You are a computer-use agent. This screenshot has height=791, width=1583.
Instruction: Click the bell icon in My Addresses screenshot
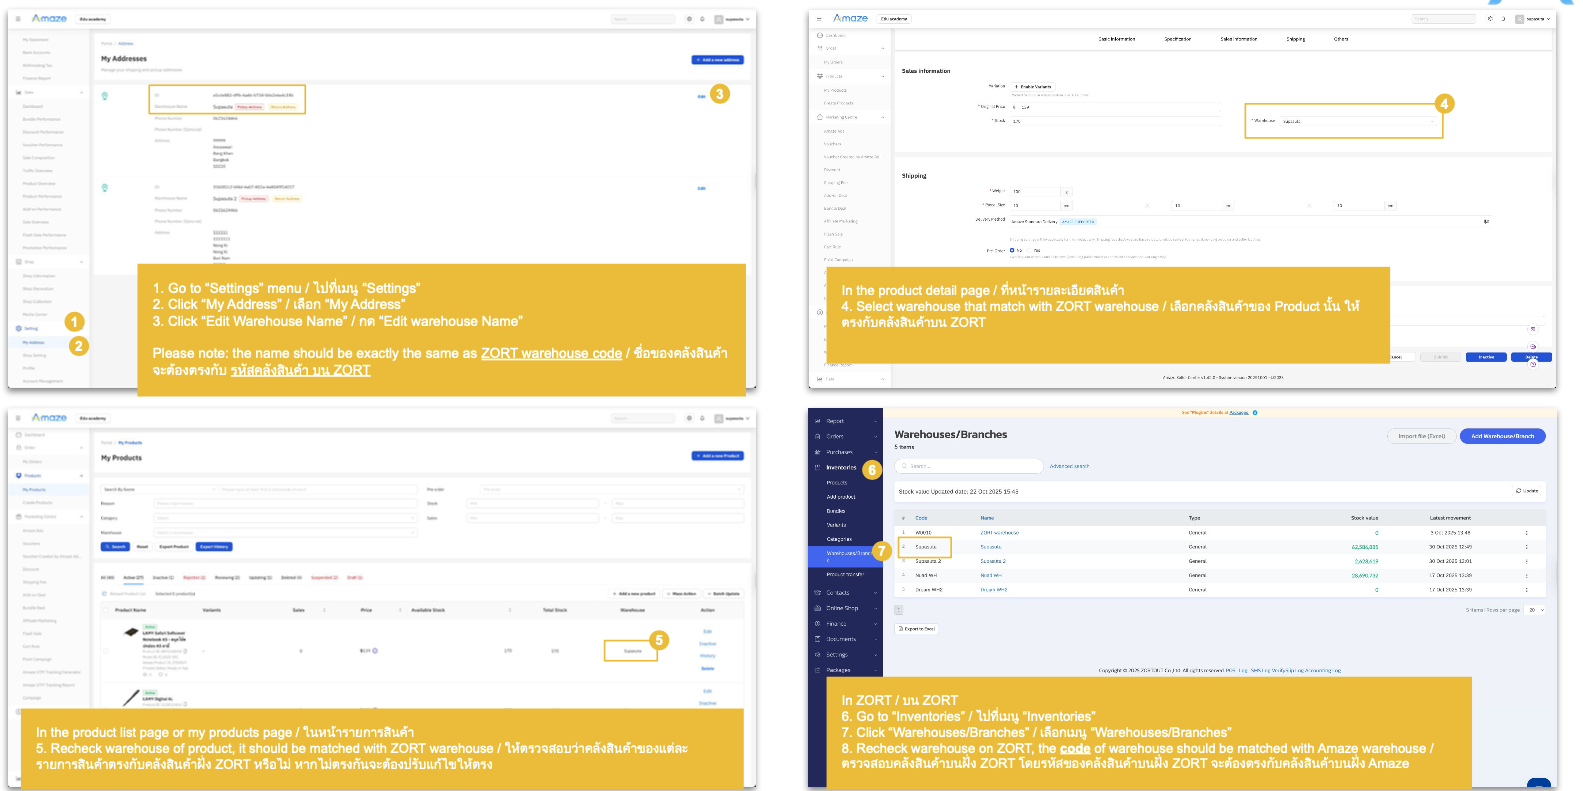[702, 19]
